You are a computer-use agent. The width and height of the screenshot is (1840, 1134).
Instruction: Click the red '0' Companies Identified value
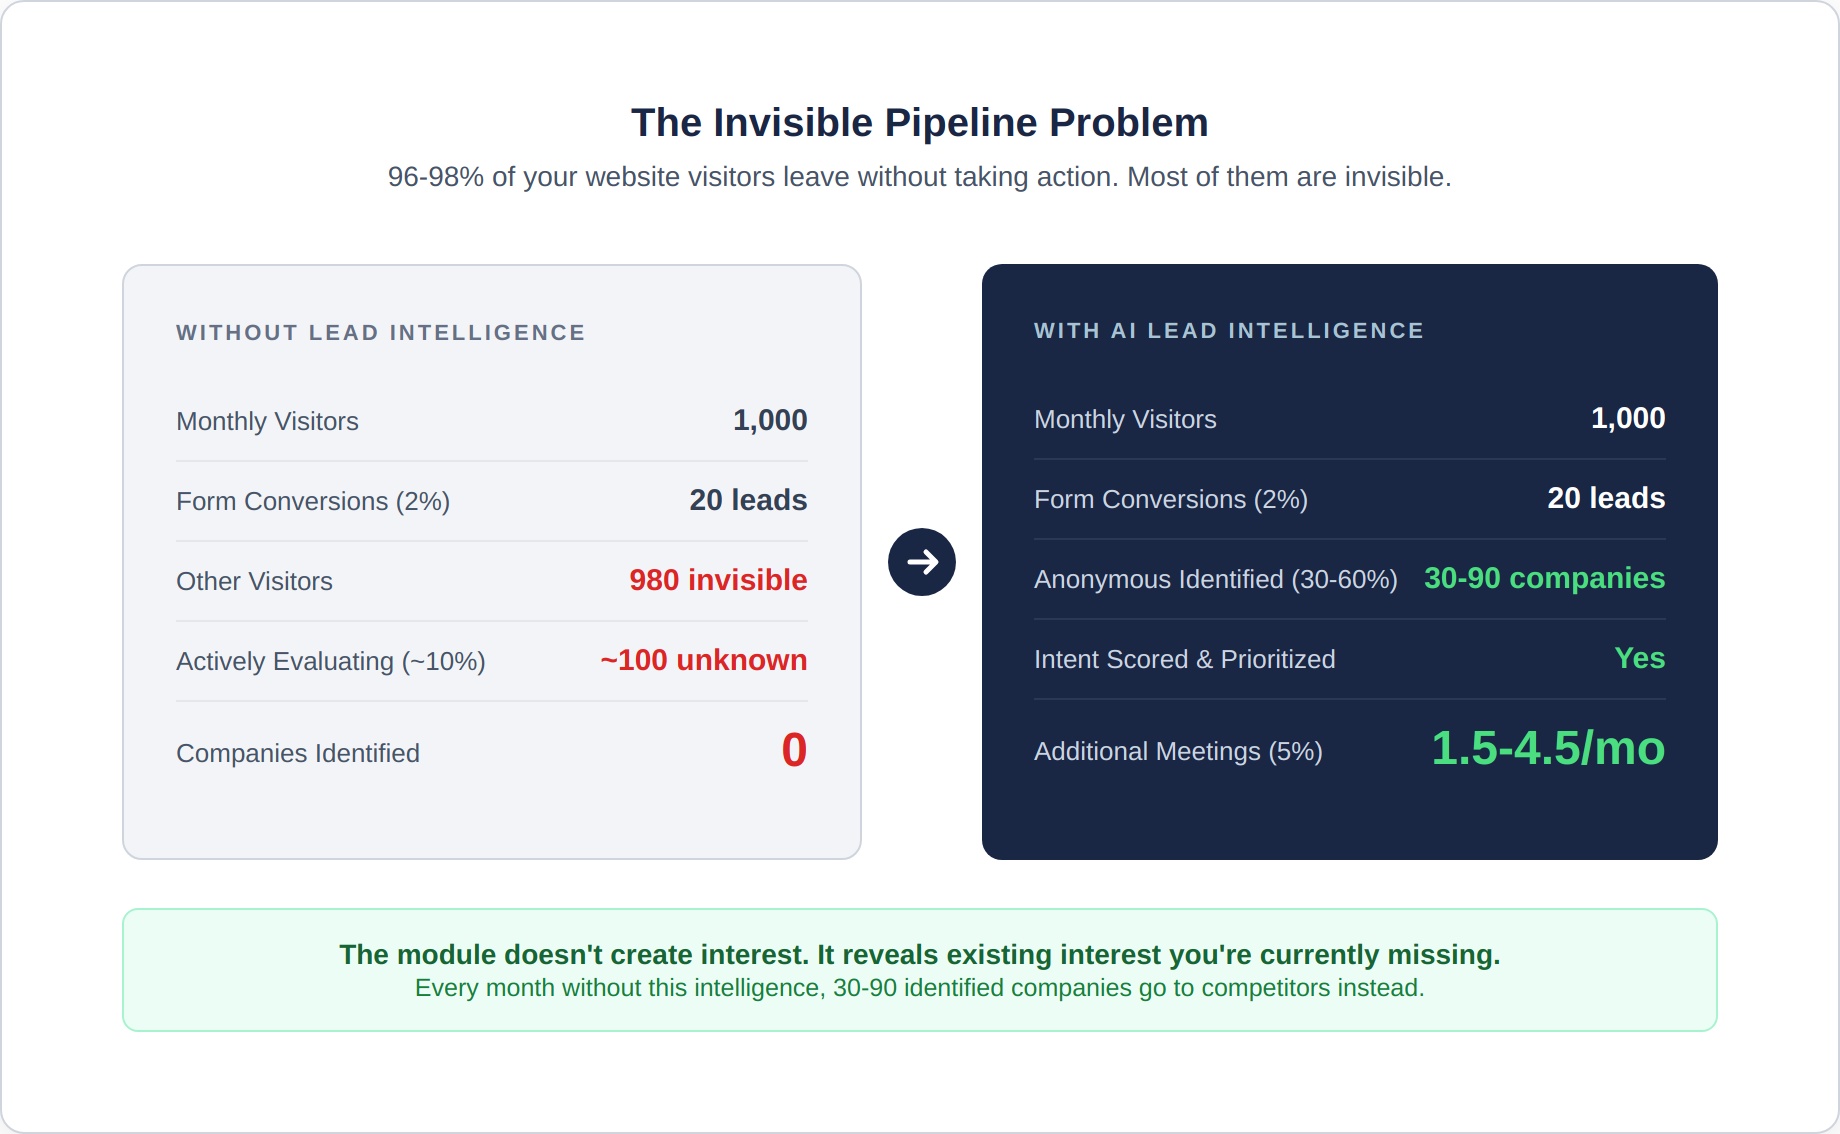(x=794, y=750)
